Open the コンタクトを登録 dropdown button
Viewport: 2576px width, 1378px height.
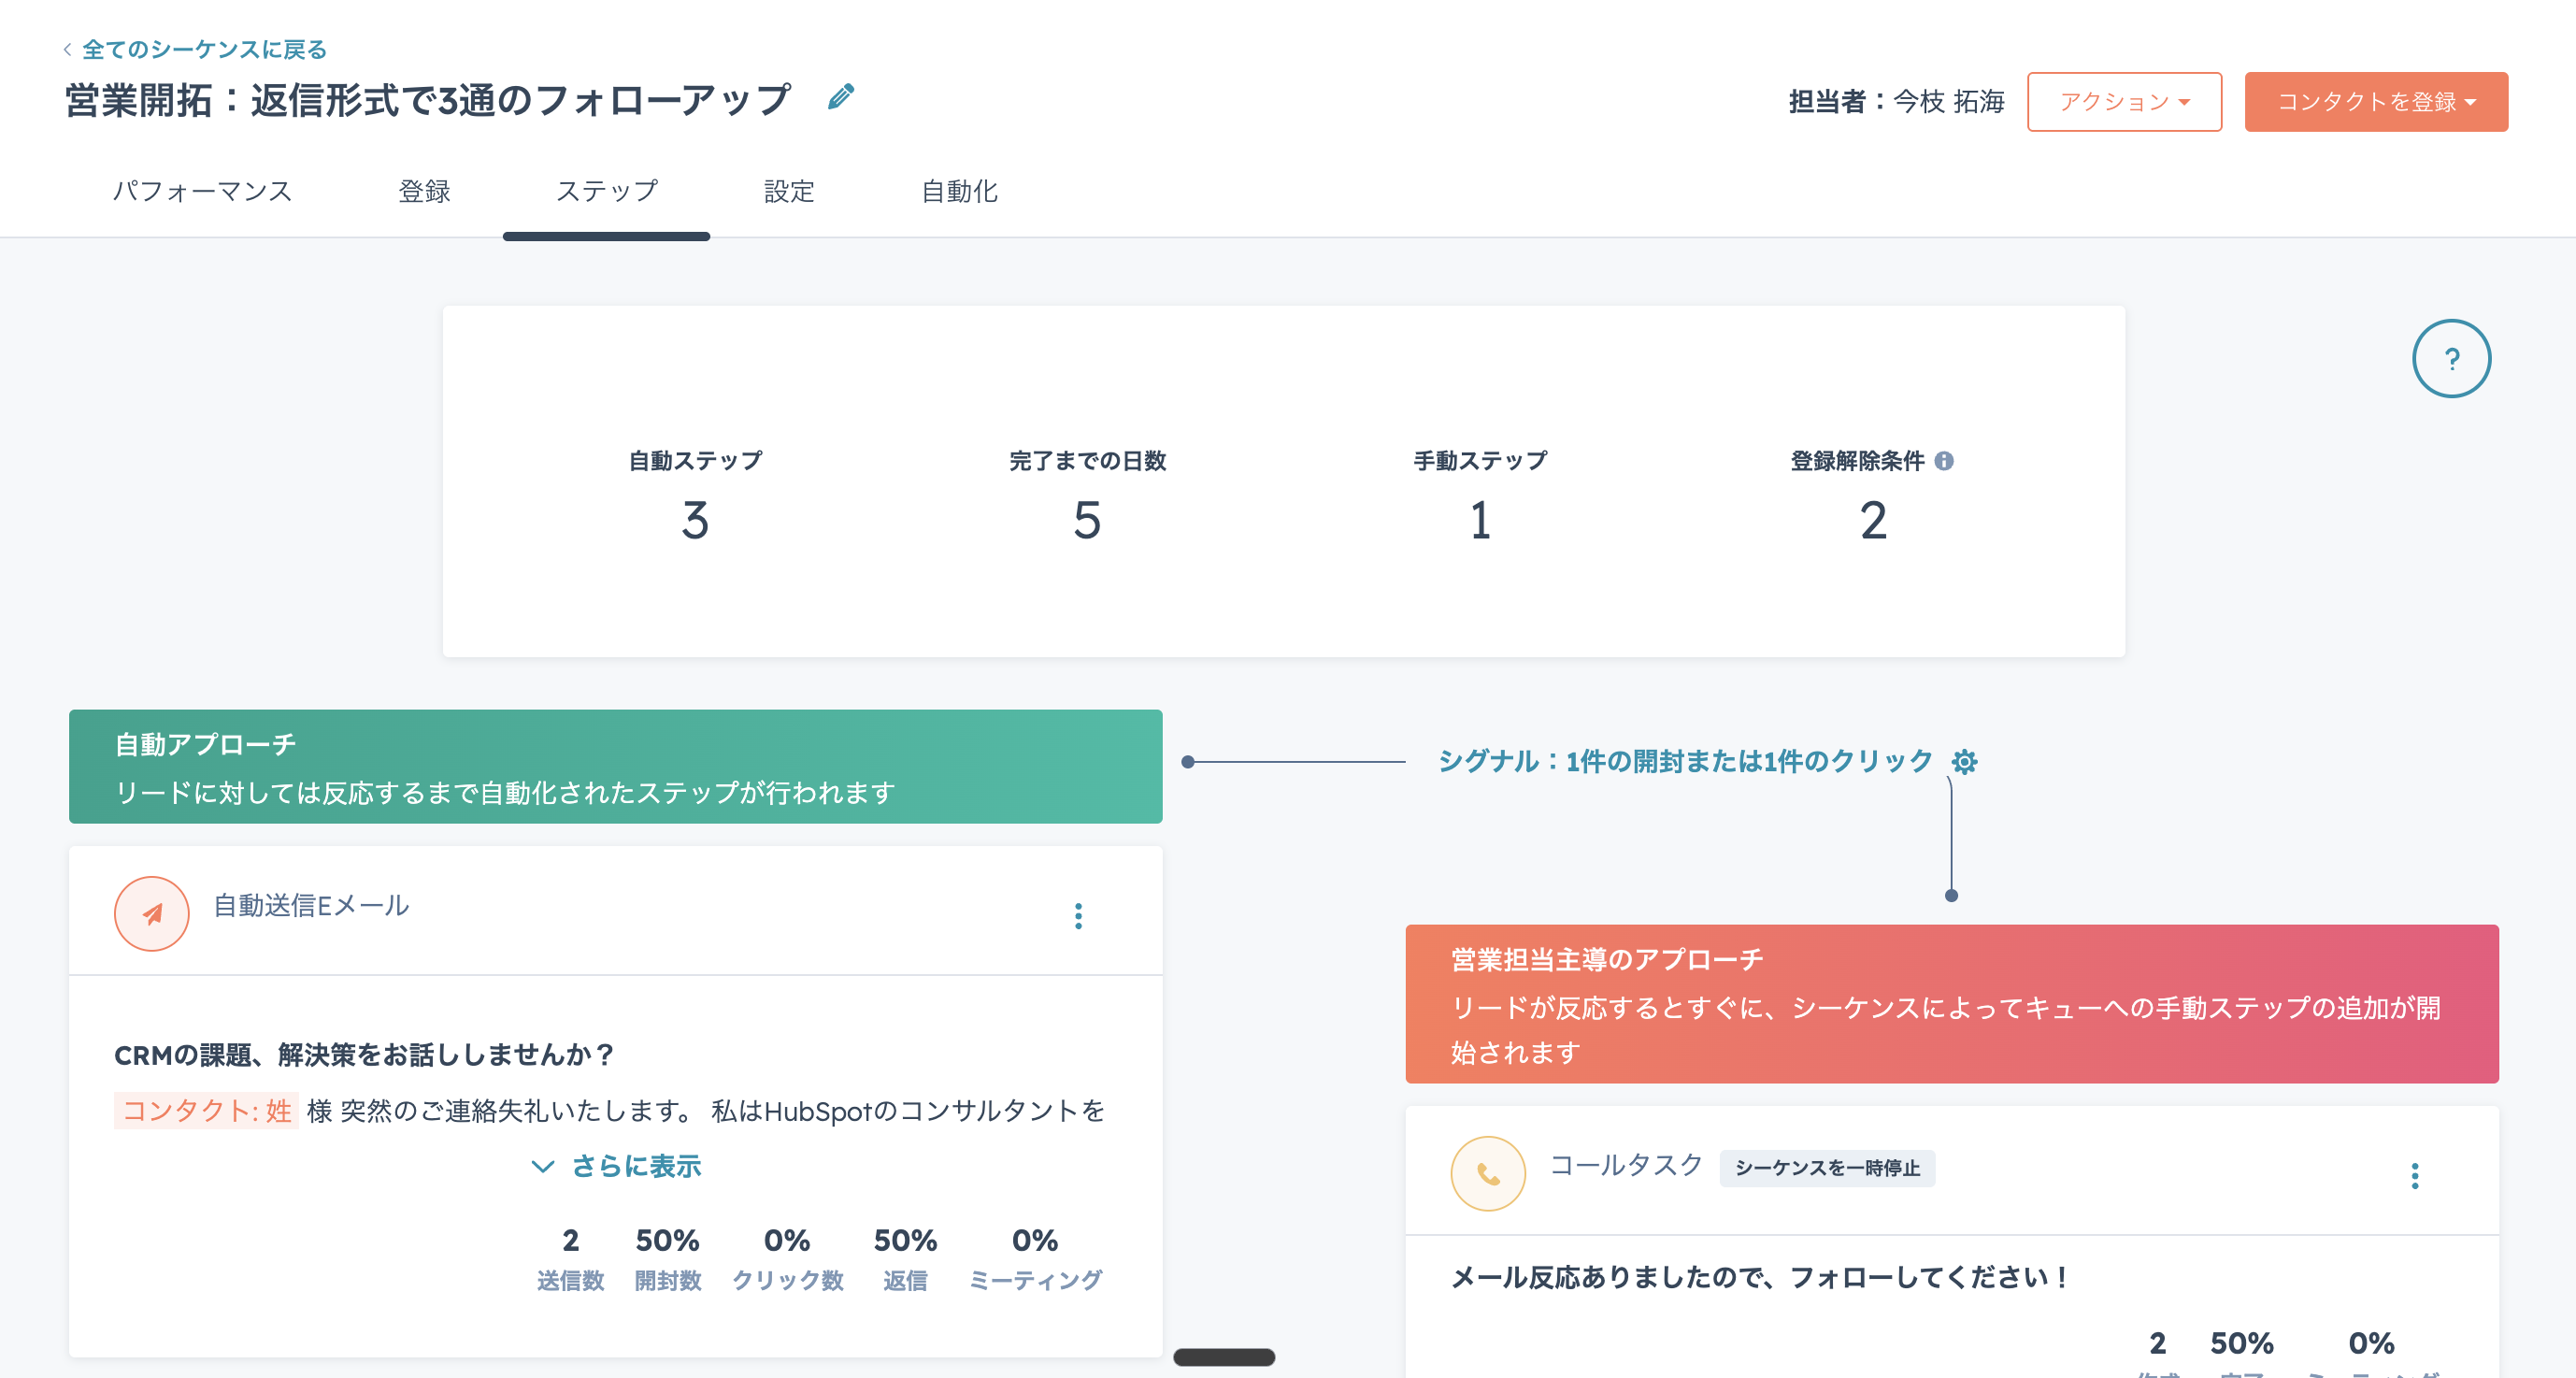2375,102
